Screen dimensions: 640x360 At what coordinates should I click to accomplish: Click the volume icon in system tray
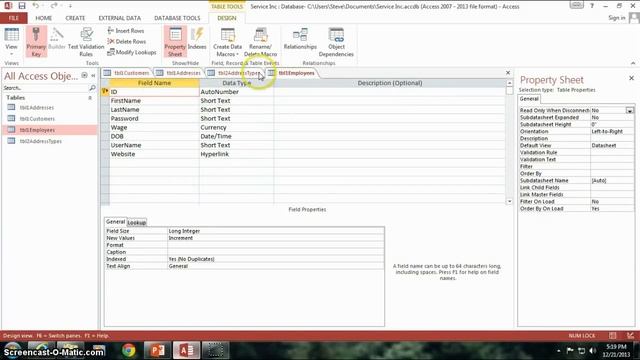pos(593,351)
